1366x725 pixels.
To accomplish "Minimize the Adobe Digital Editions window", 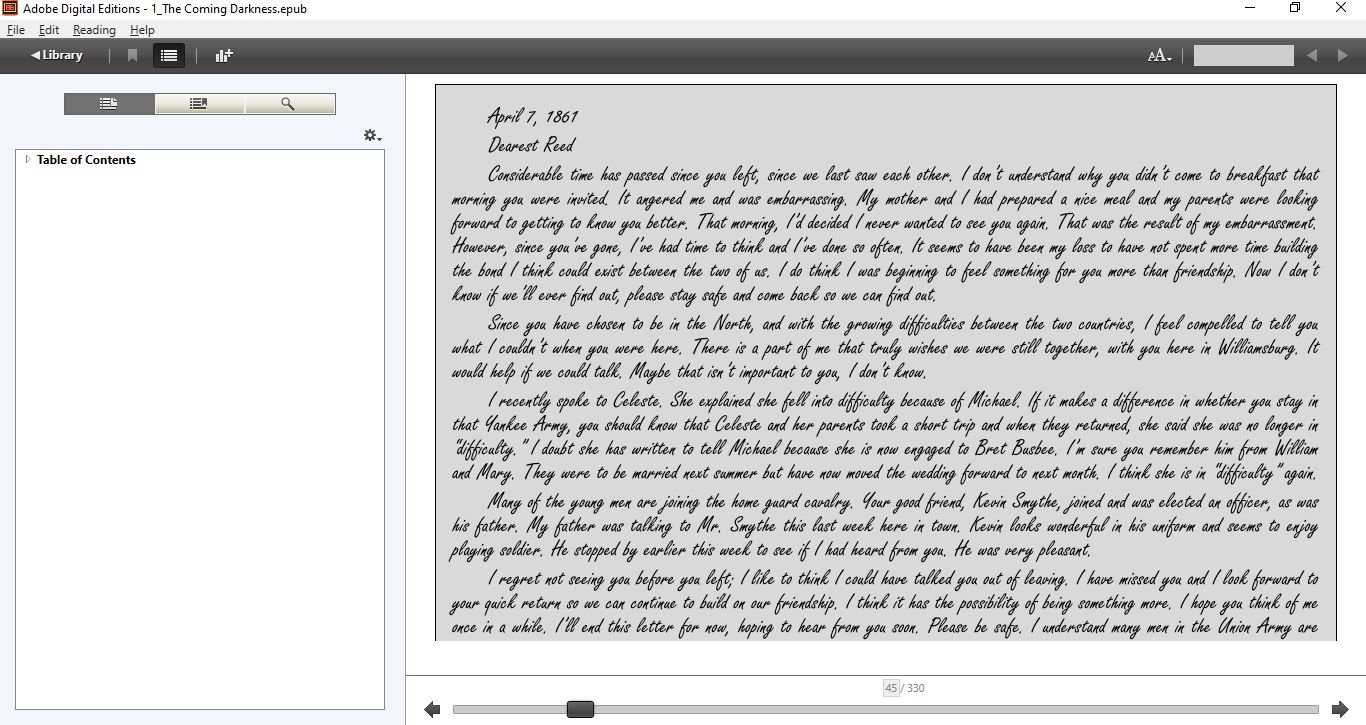I will pyautogui.click(x=1249, y=9).
